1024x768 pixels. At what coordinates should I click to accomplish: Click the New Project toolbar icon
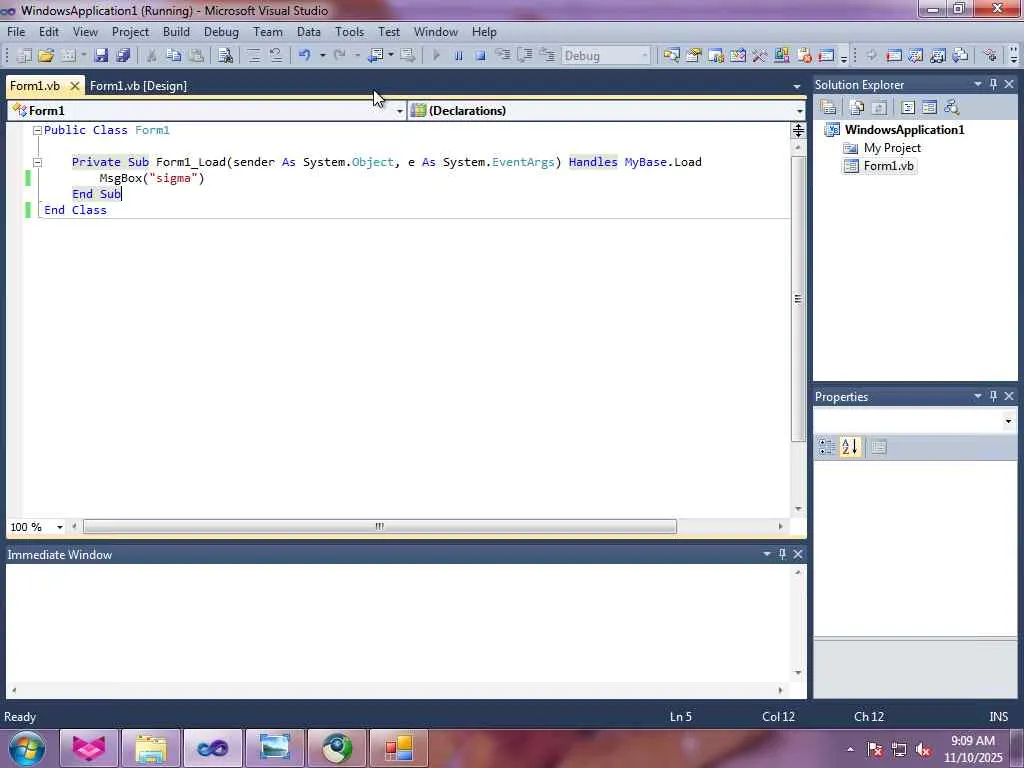(x=24, y=56)
